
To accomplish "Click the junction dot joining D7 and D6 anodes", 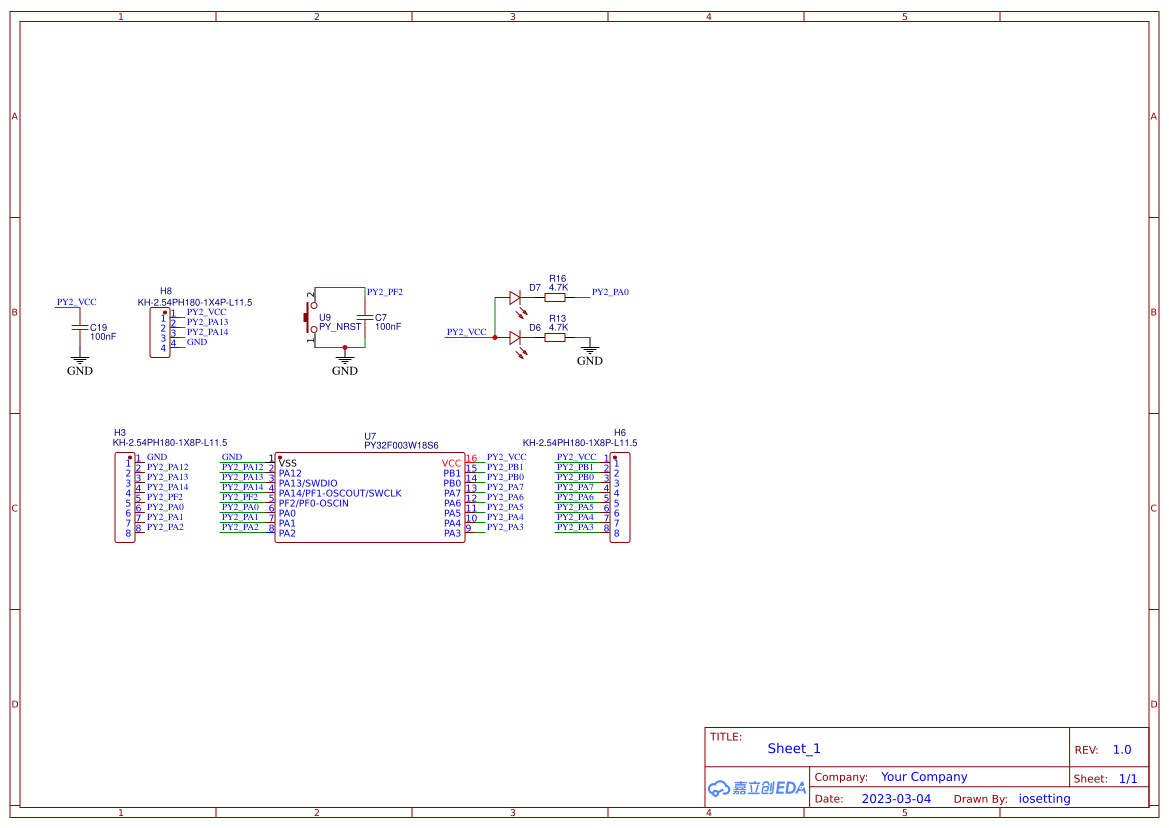I will 495,338.
